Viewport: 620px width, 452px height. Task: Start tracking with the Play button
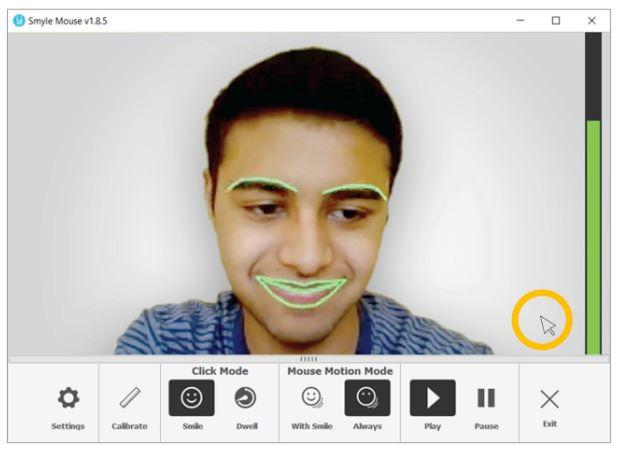(433, 398)
